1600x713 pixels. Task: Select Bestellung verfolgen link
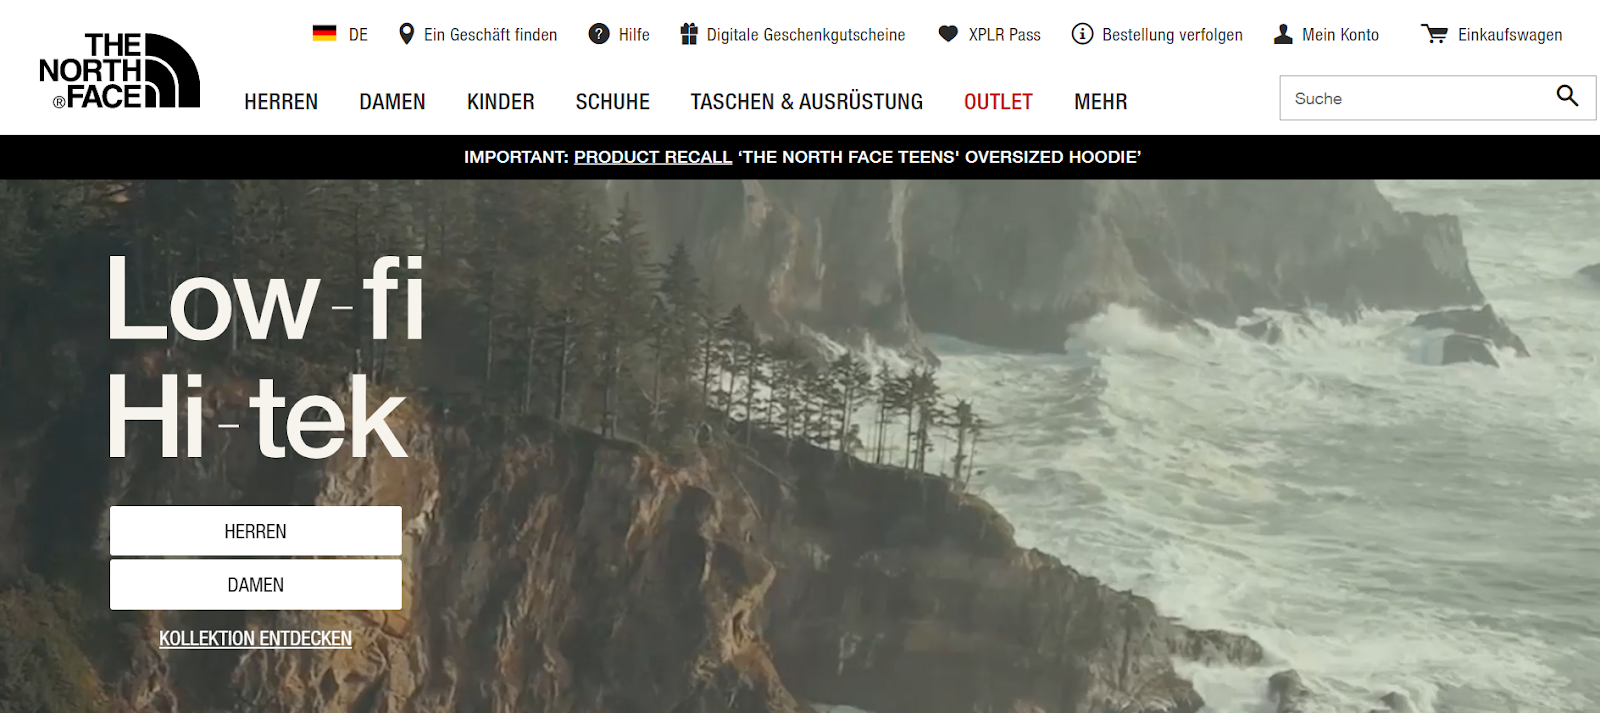coord(1172,35)
